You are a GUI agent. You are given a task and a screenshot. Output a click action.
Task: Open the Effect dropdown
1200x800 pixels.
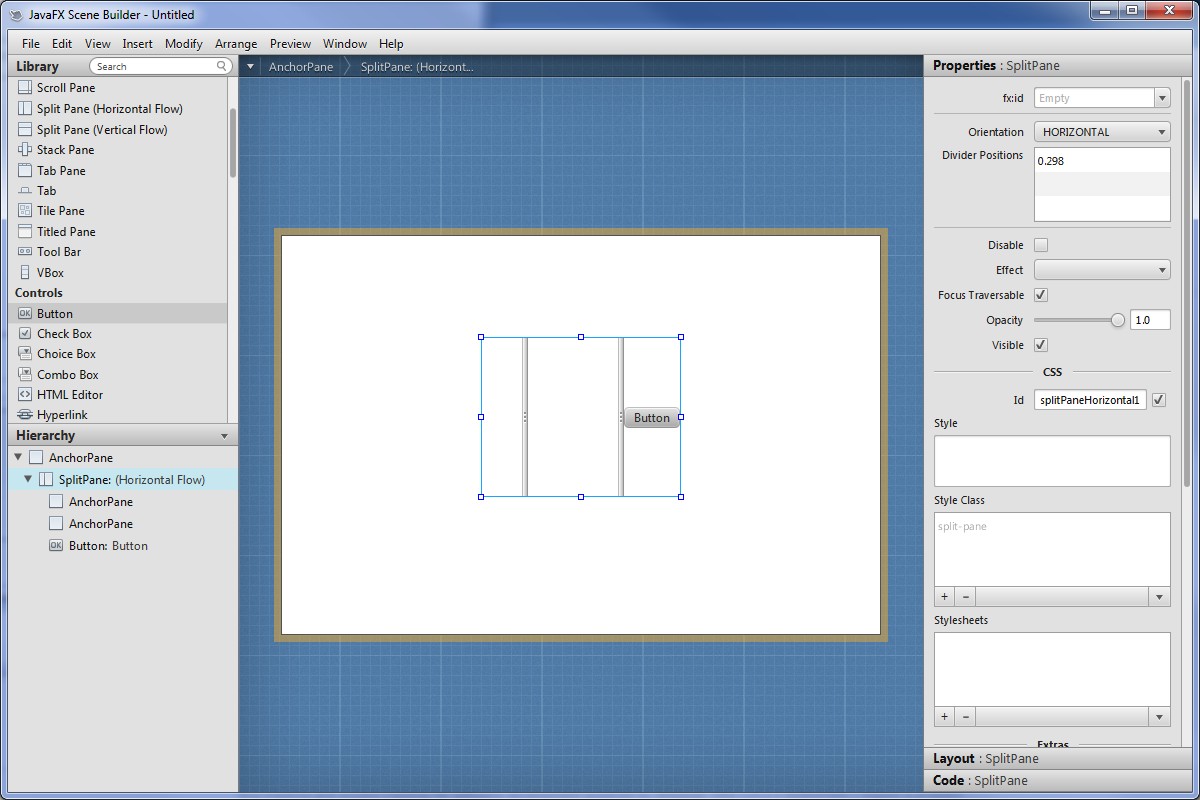[1102, 270]
